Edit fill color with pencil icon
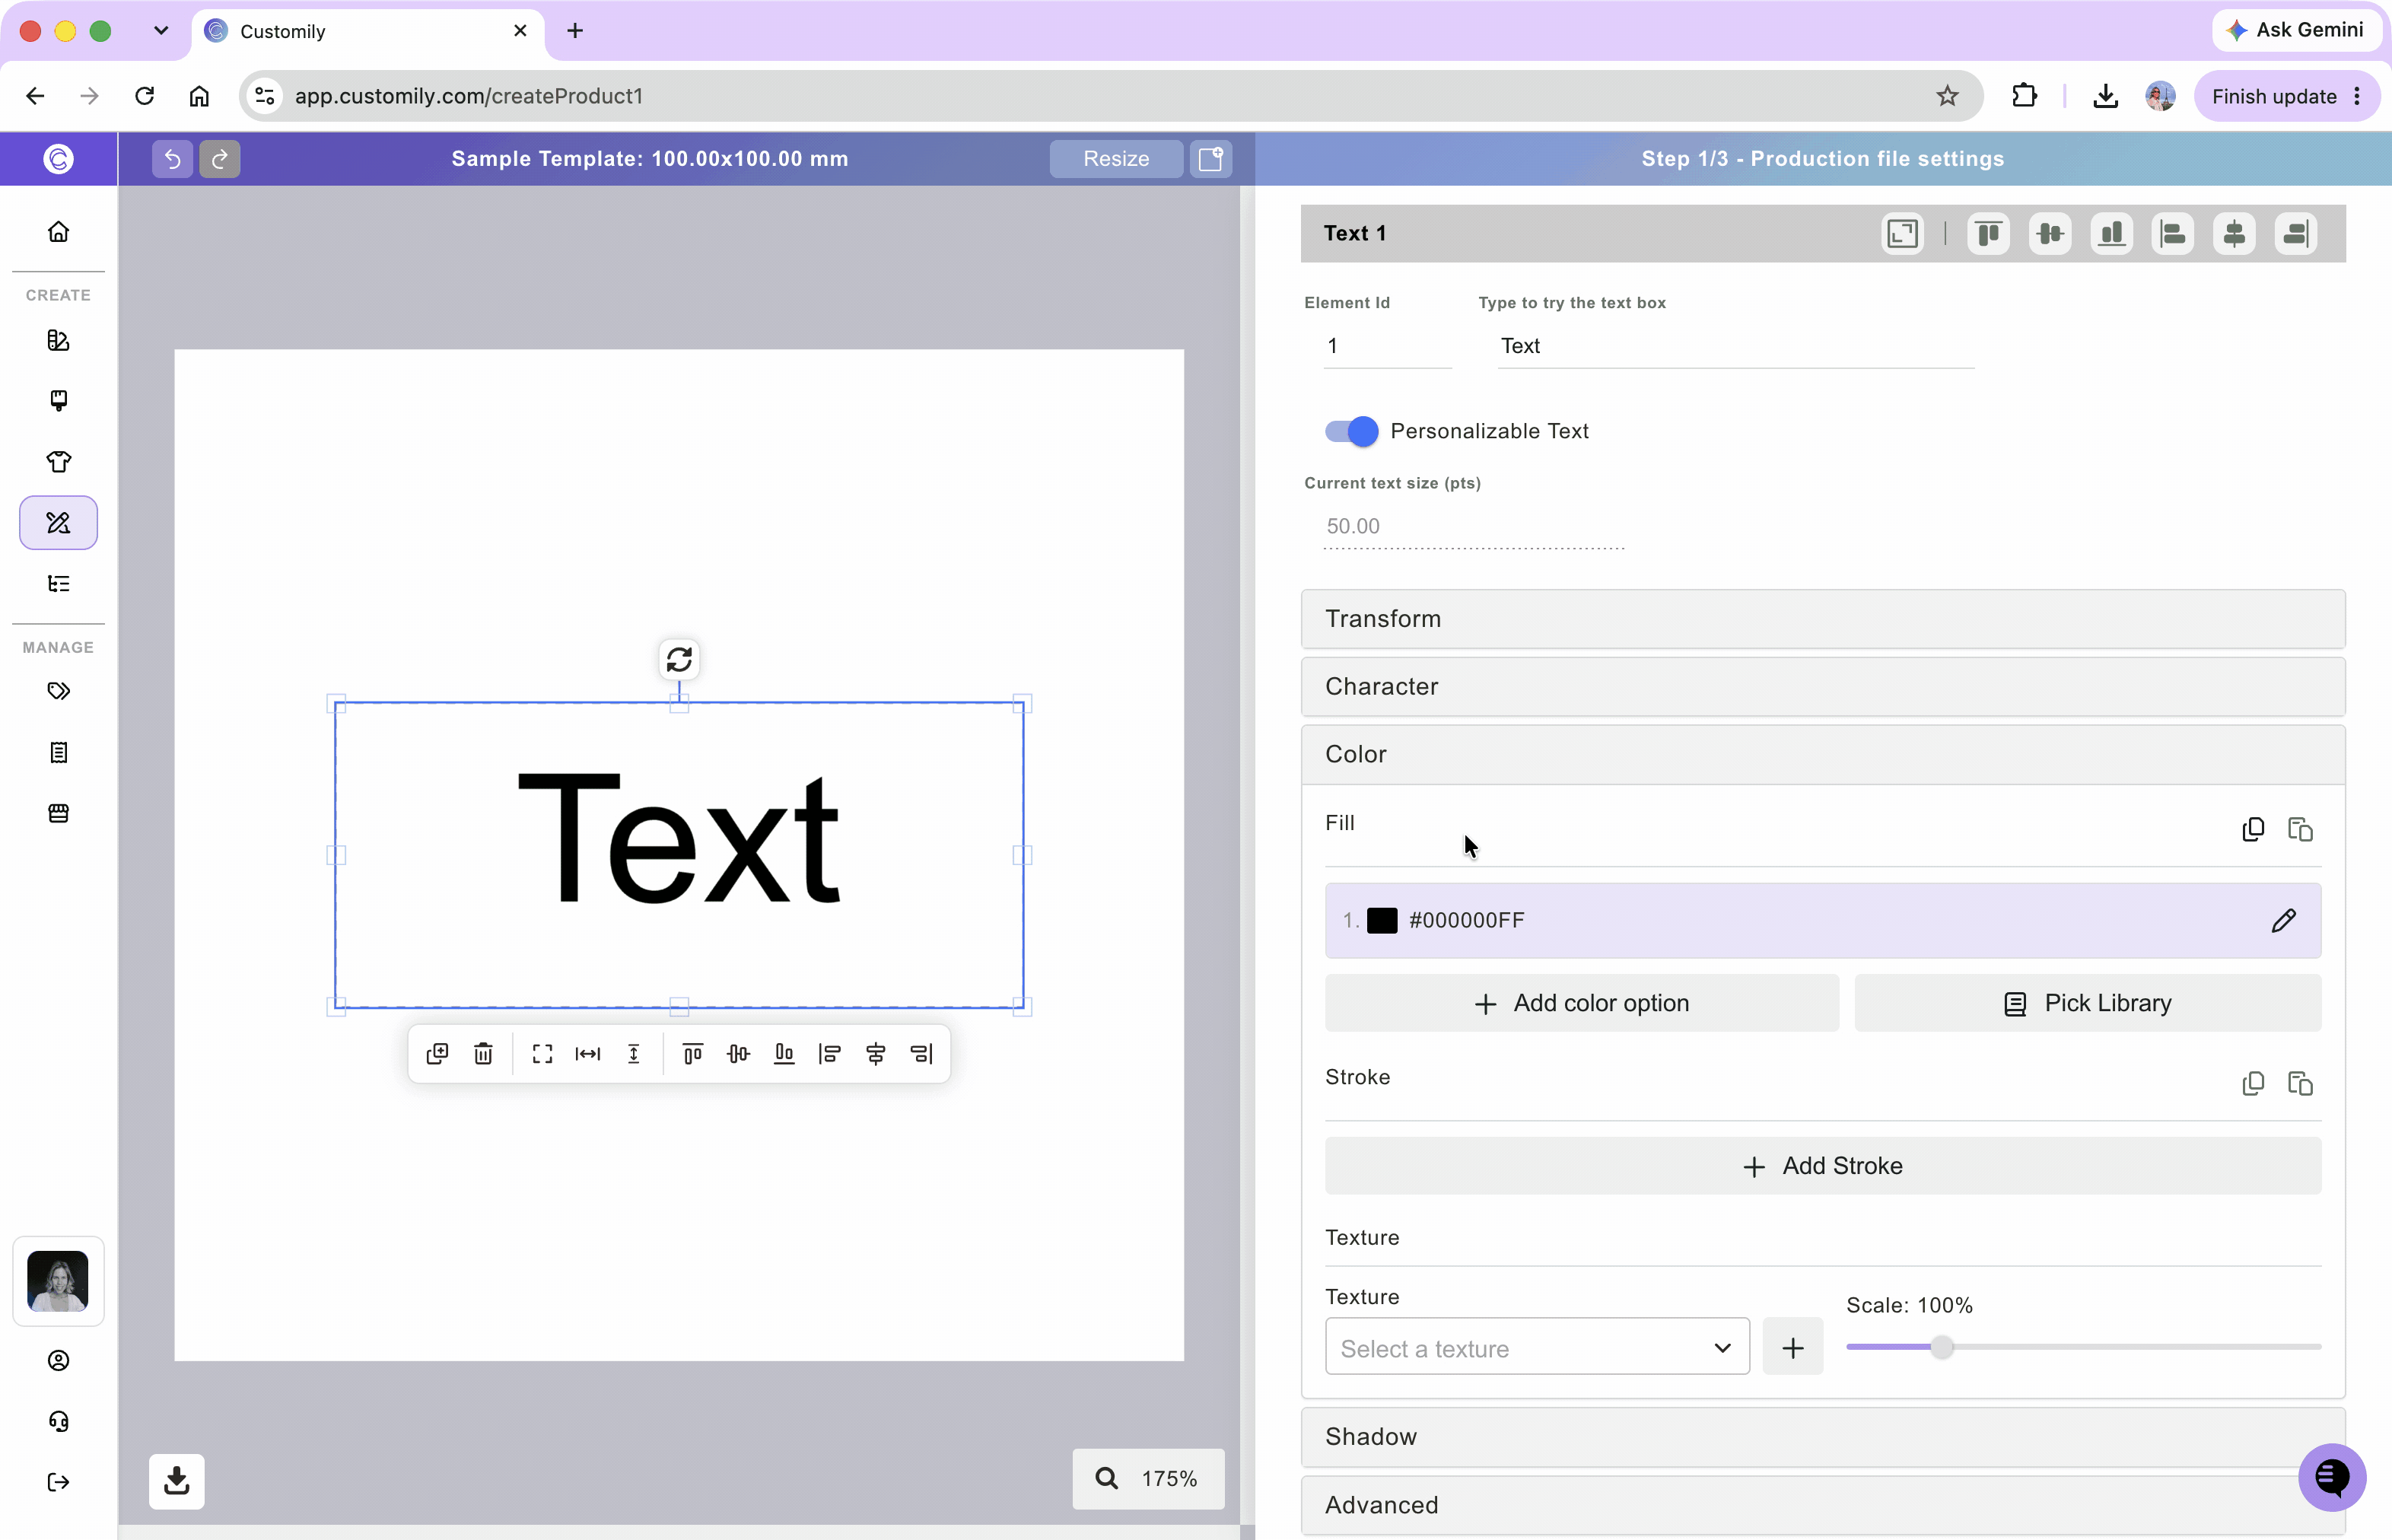2392x1540 pixels. (x=2284, y=921)
